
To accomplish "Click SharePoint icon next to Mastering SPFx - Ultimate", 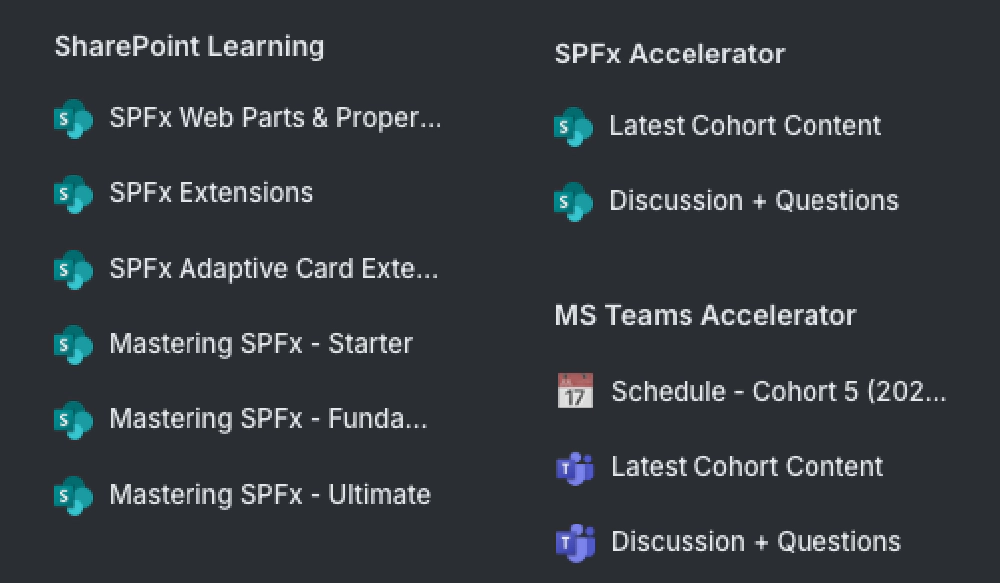I will point(73,496).
